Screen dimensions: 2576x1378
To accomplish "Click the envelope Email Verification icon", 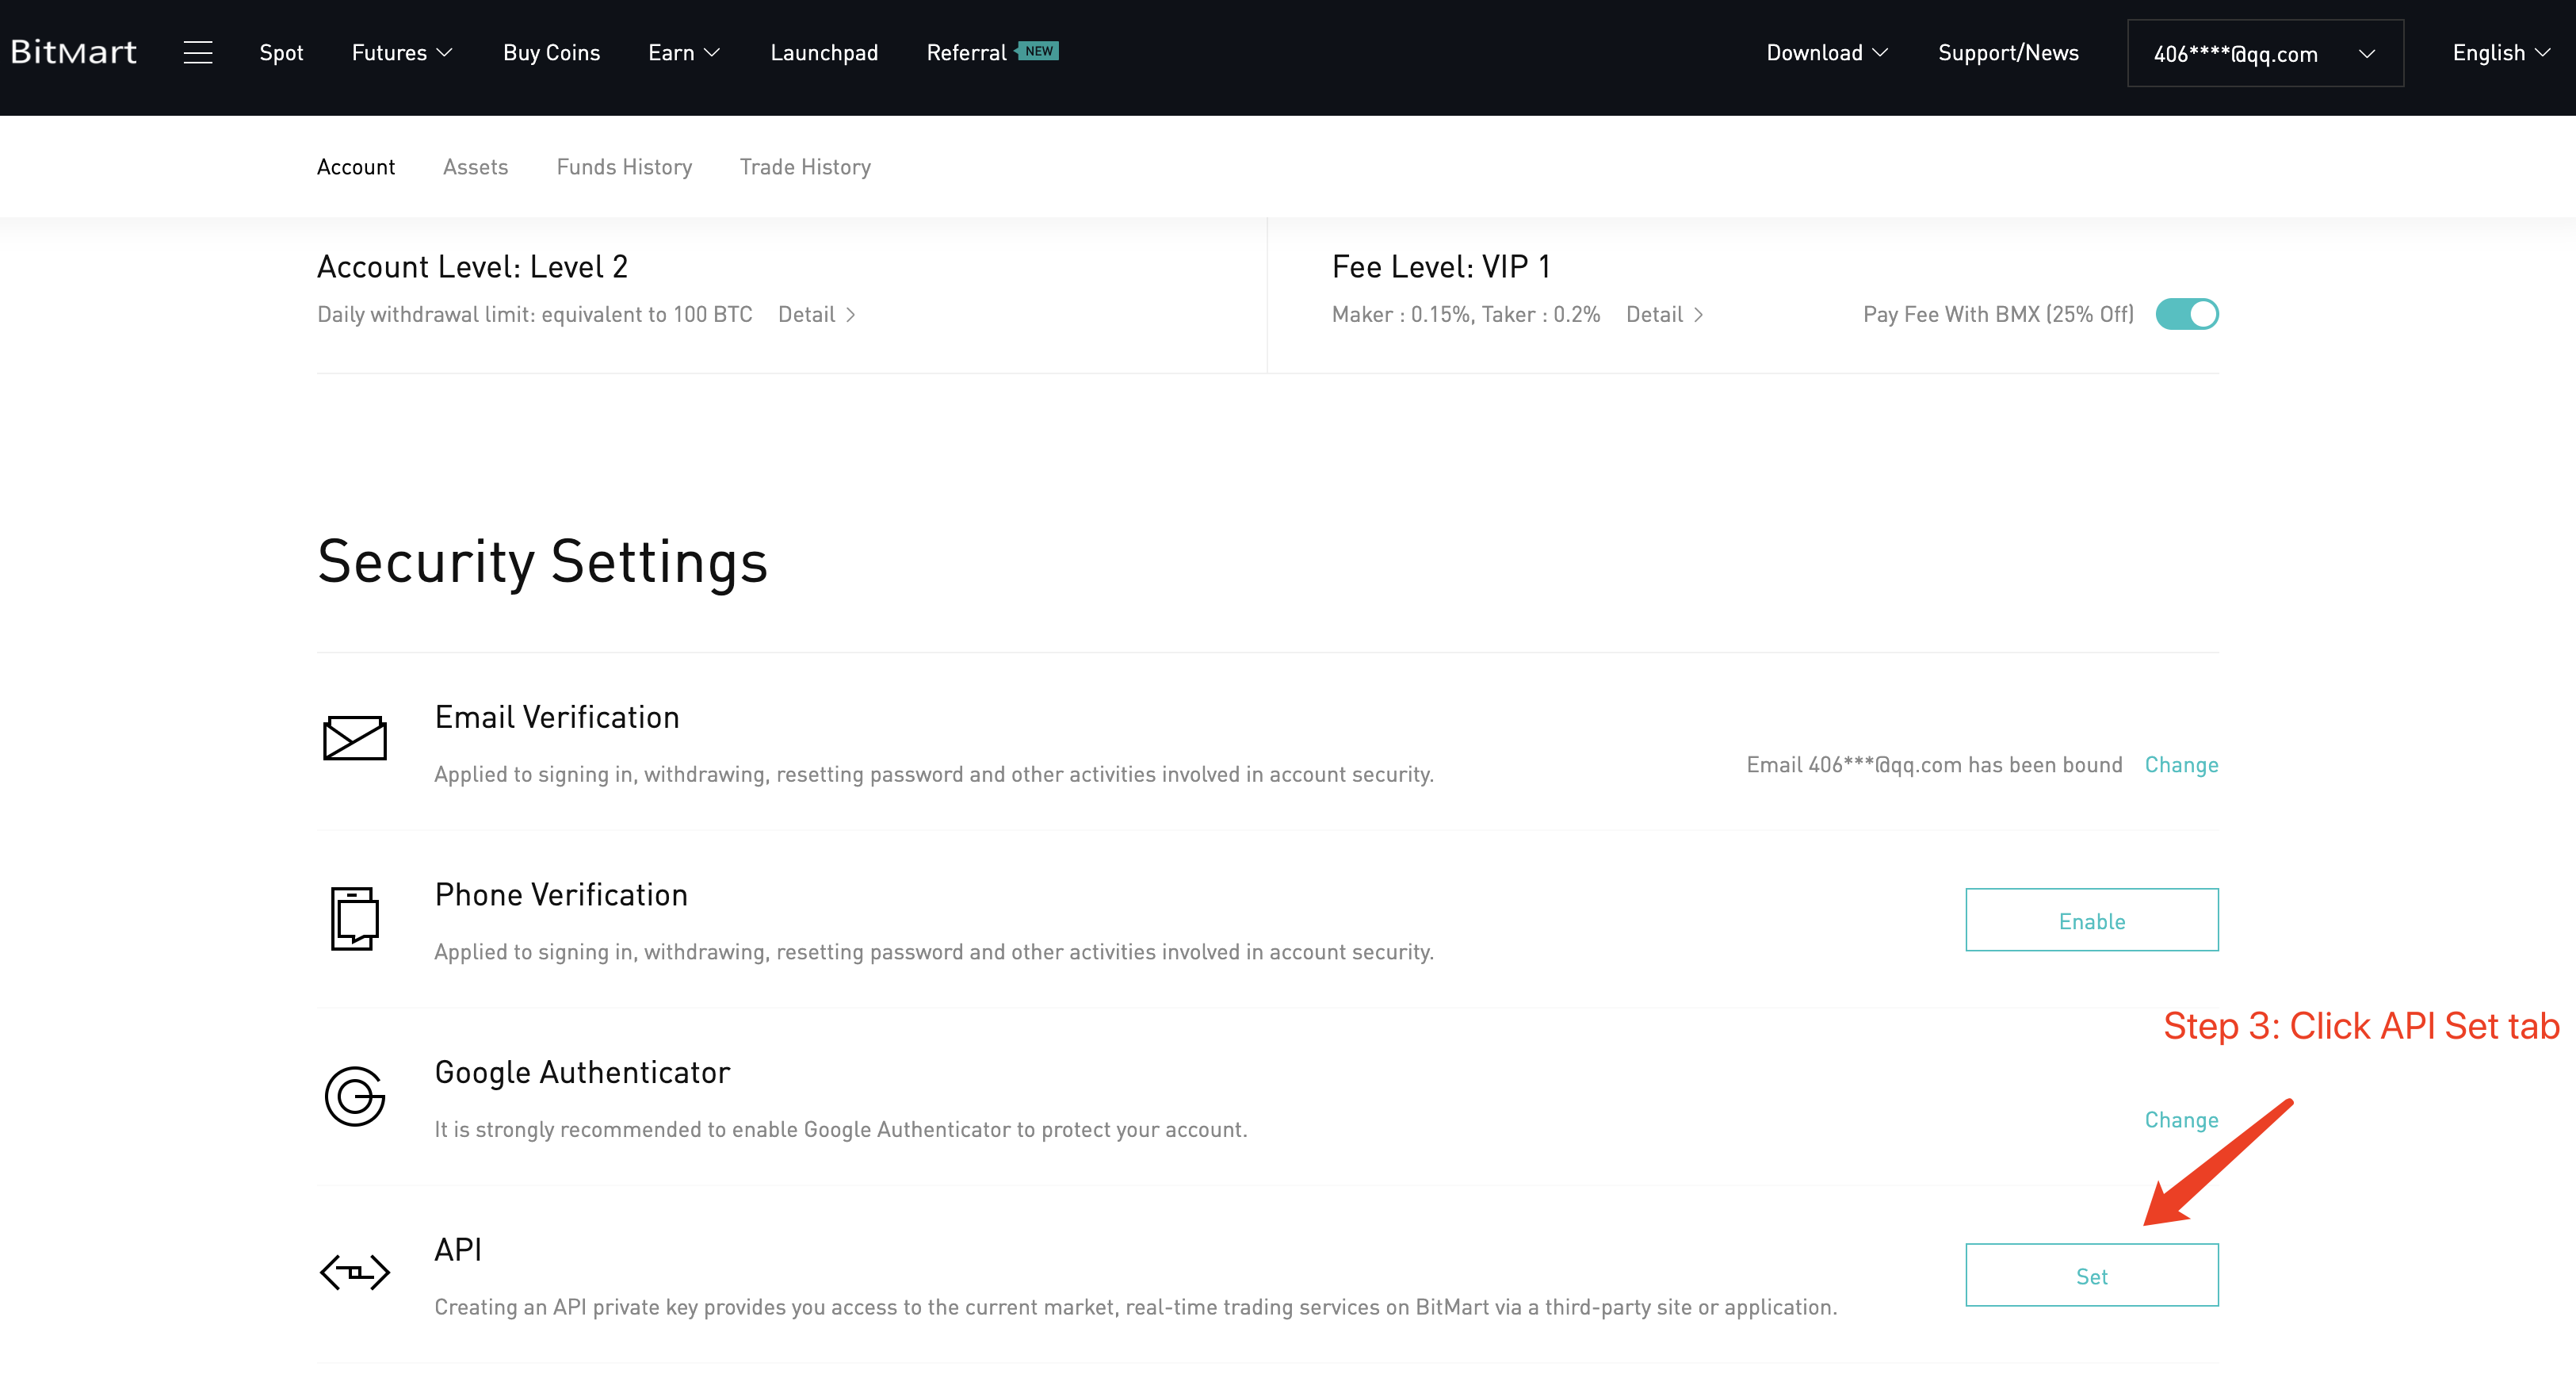I will click(x=355, y=738).
